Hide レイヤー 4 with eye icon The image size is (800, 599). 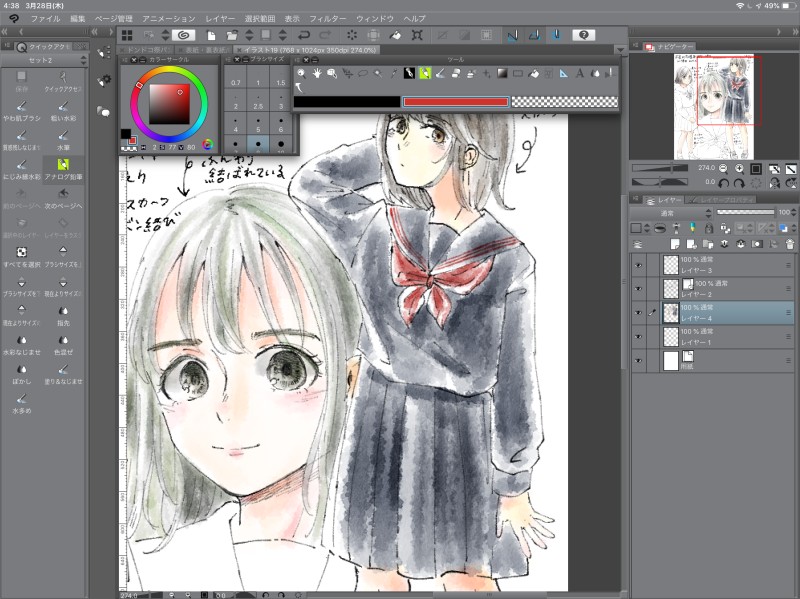(x=638, y=313)
